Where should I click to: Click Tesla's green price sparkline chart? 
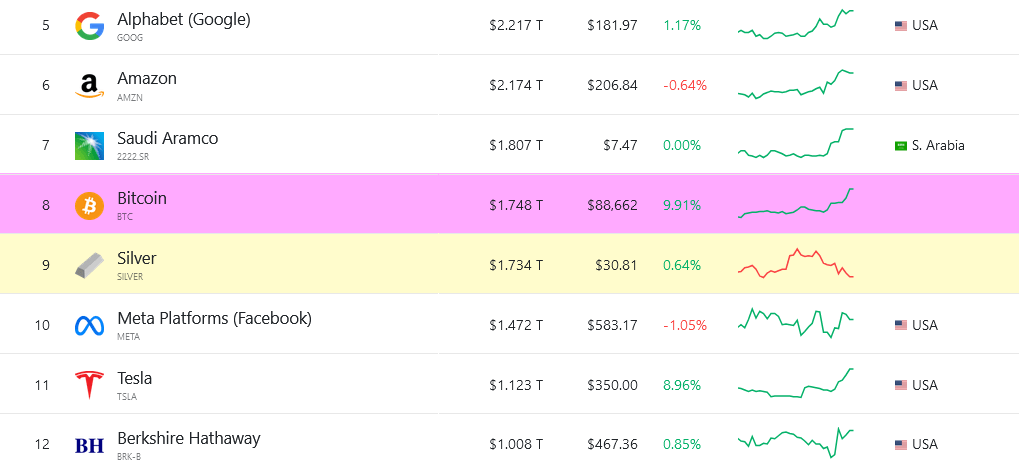tap(796, 384)
